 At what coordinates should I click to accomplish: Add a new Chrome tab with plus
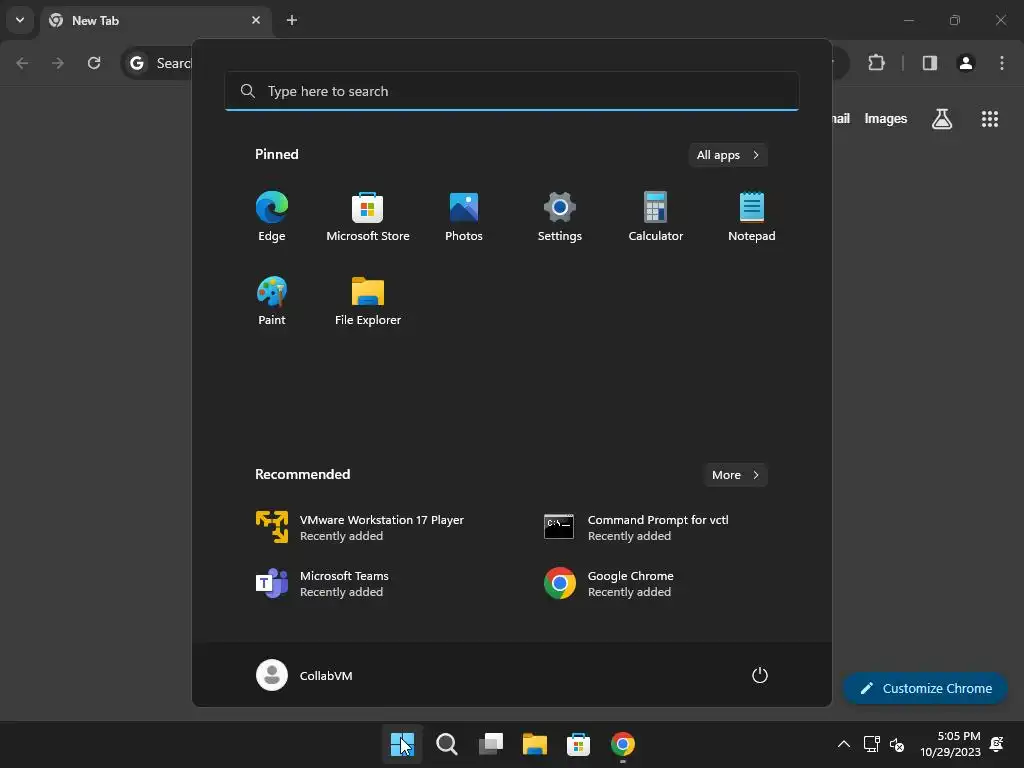(x=292, y=20)
